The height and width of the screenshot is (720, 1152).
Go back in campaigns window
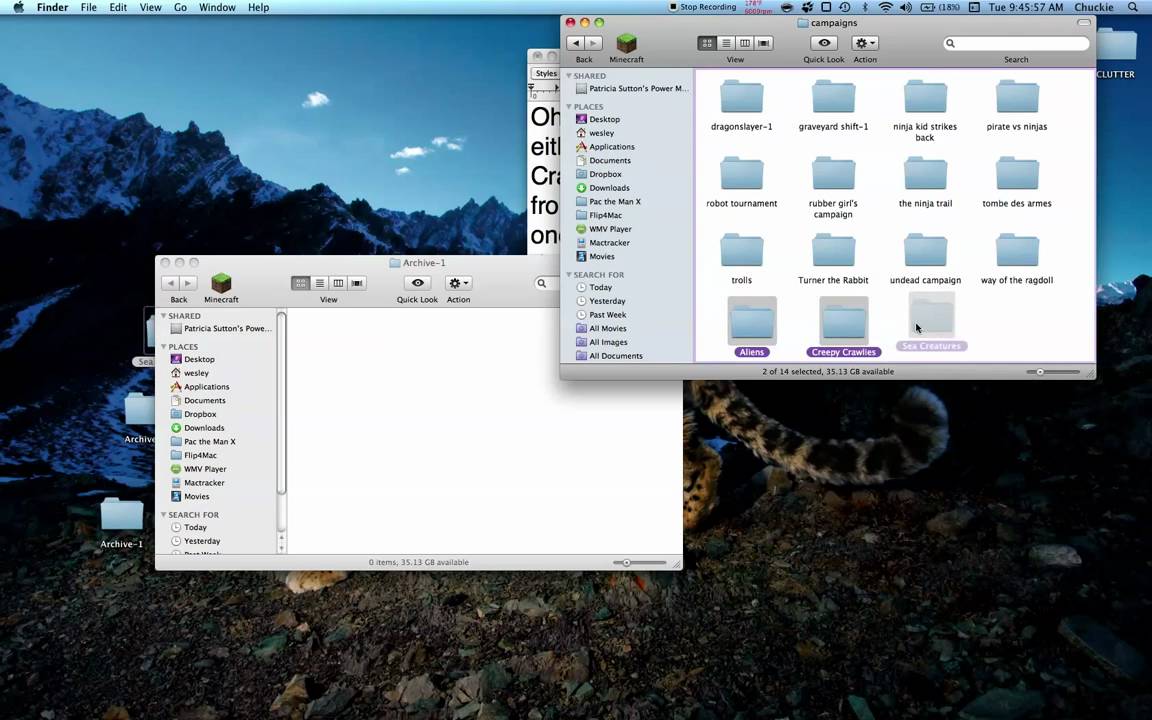click(x=575, y=43)
